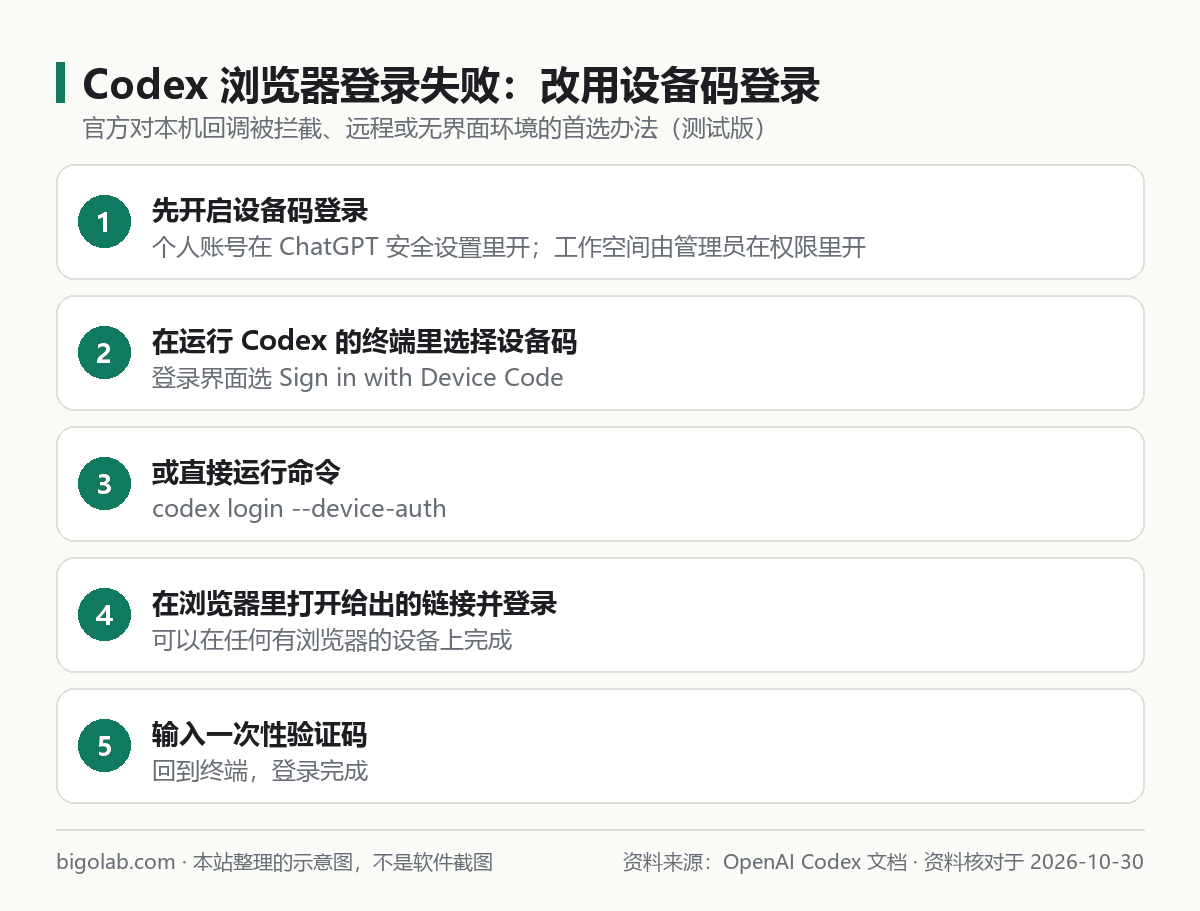Click the footer note "本站整理的示意图，不是软件截图"

tap(343, 862)
